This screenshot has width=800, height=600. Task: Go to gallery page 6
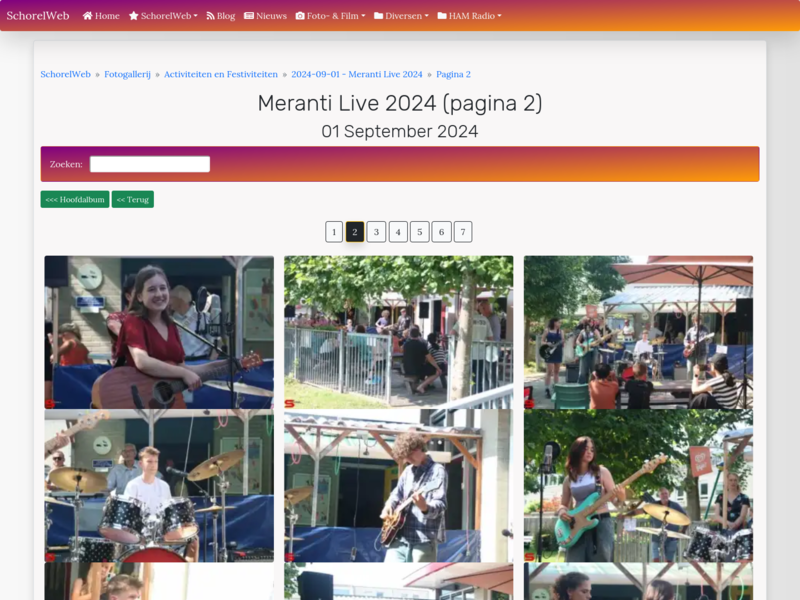point(441,232)
